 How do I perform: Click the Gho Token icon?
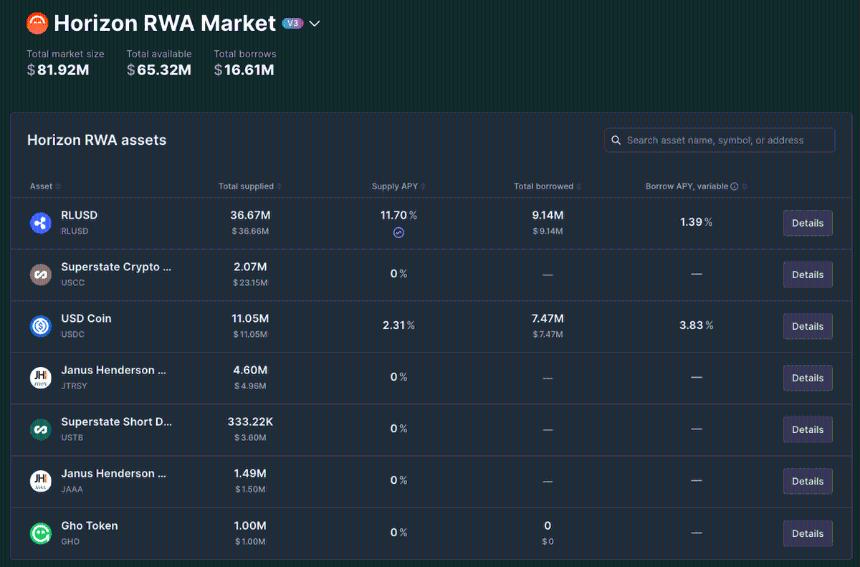pos(41,533)
